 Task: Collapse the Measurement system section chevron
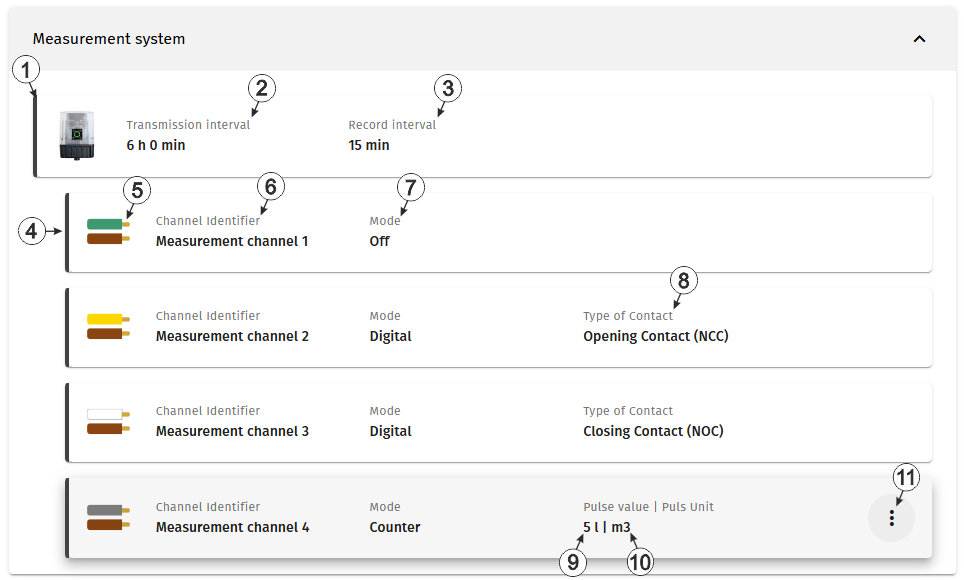point(919,39)
